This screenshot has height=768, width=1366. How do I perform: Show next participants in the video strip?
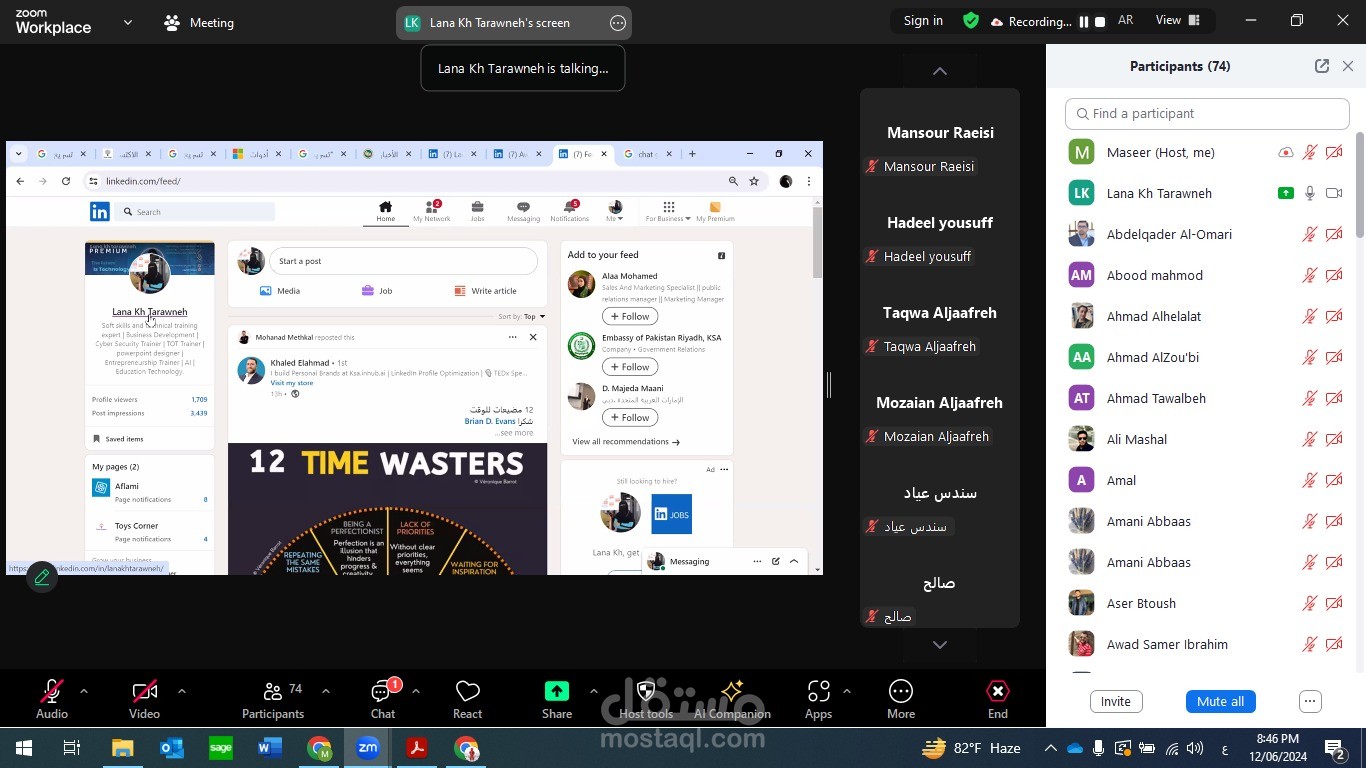(x=940, y=645)
